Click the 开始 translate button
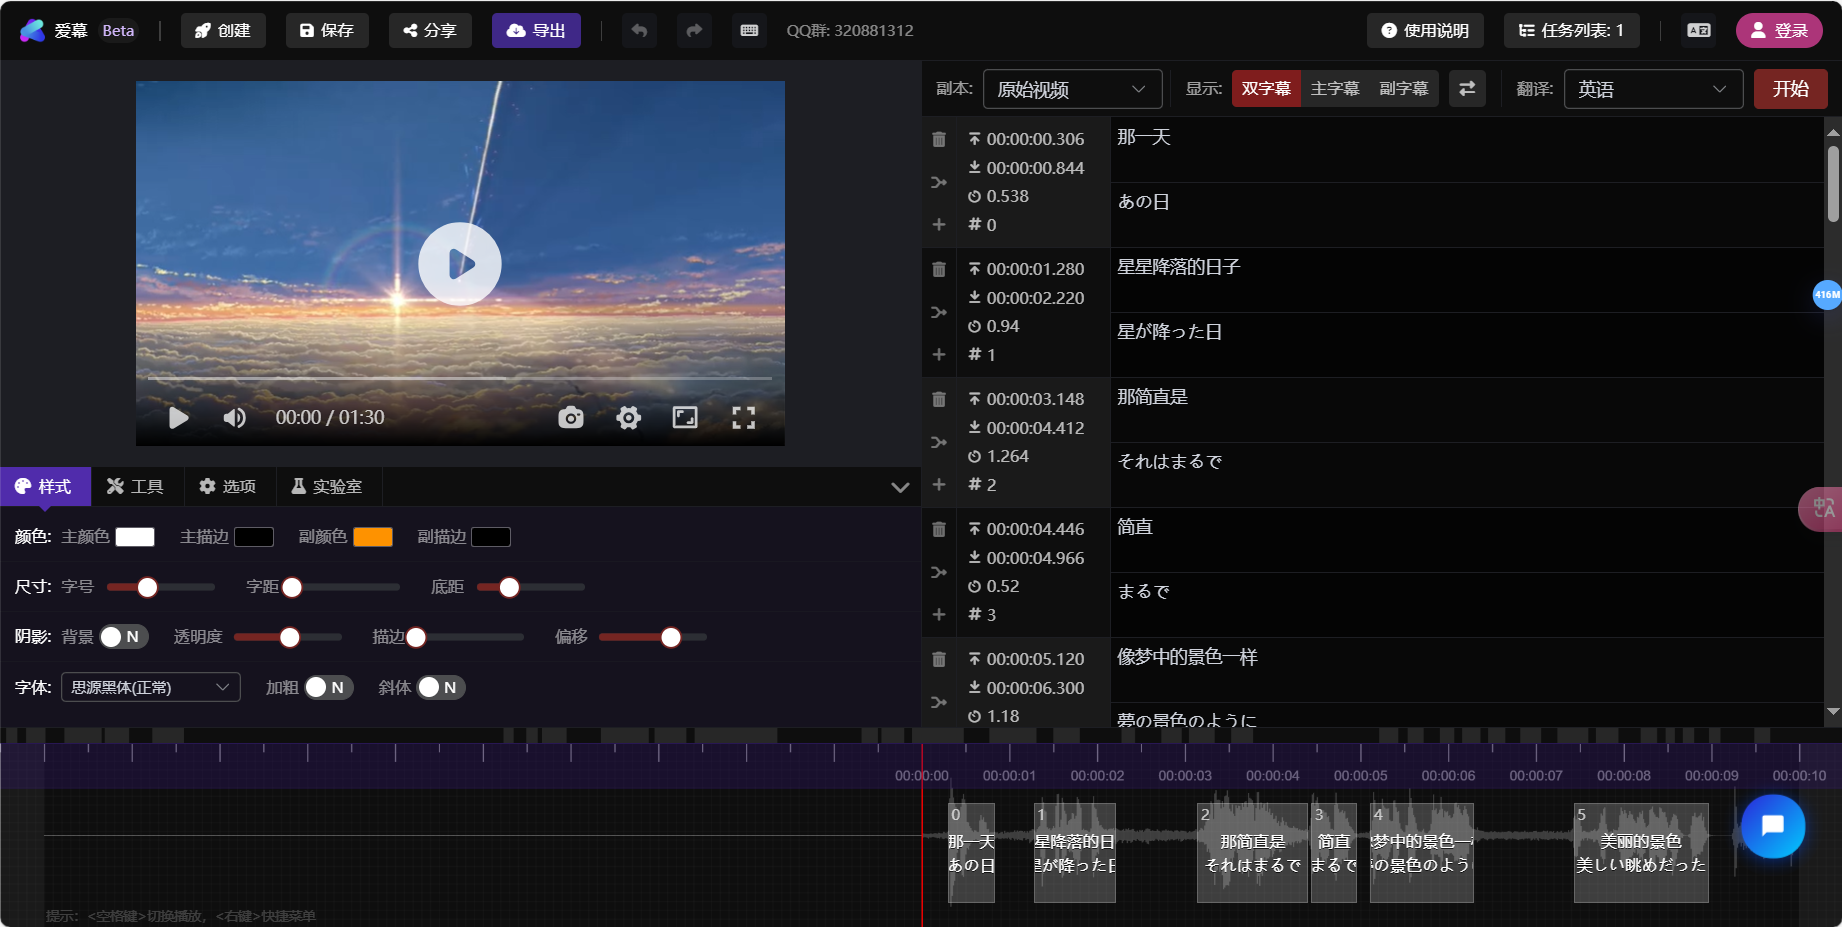This screenshot has height=927, width=1842. [x=1790, y=89]
